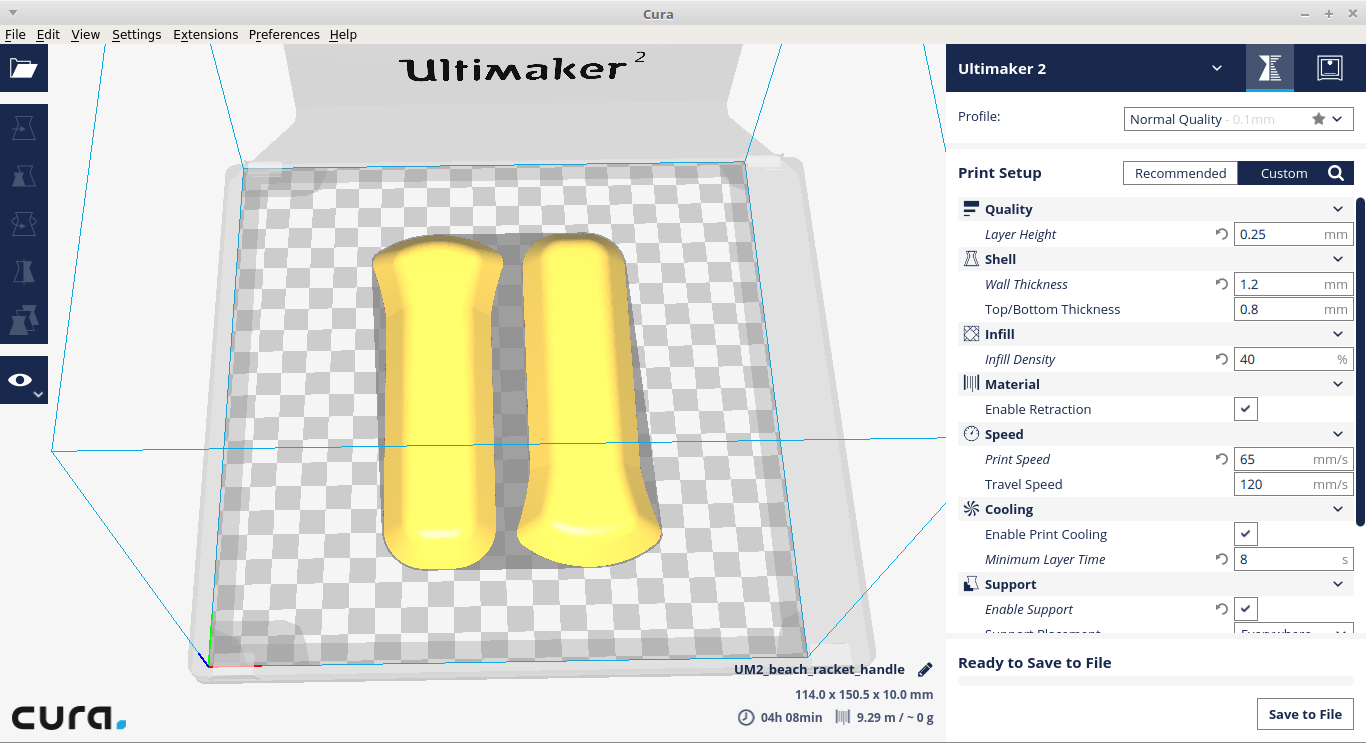
Task: Select the Rotate tool
Action: tap(23, 223)
